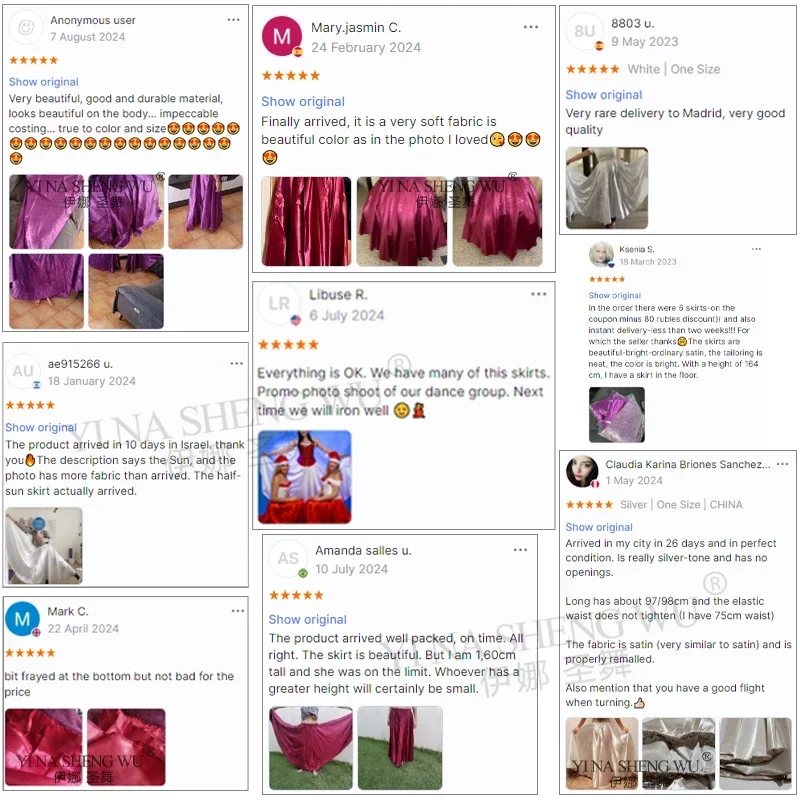Open dance group photo in Libuse R. review

[x=305, y=477]
